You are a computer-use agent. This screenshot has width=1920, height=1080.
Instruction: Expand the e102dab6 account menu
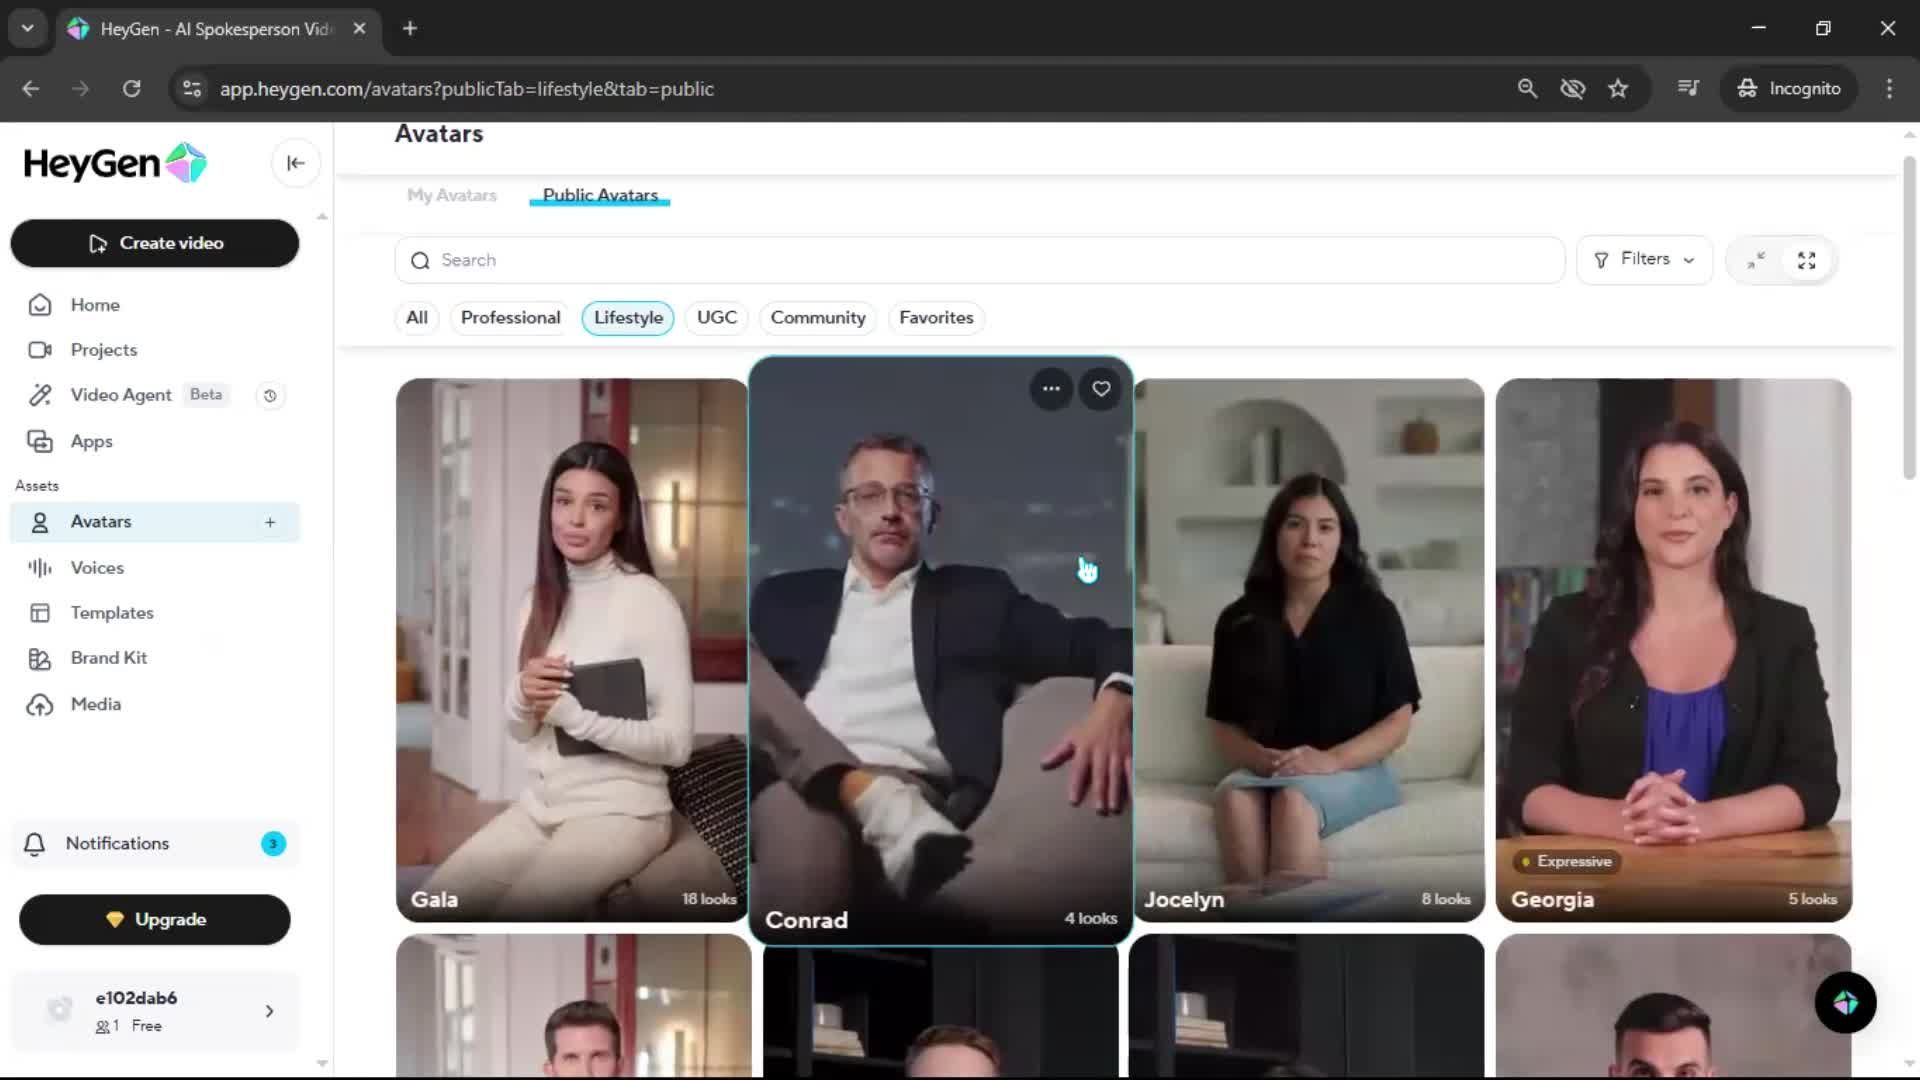[x=155, y=1011]
